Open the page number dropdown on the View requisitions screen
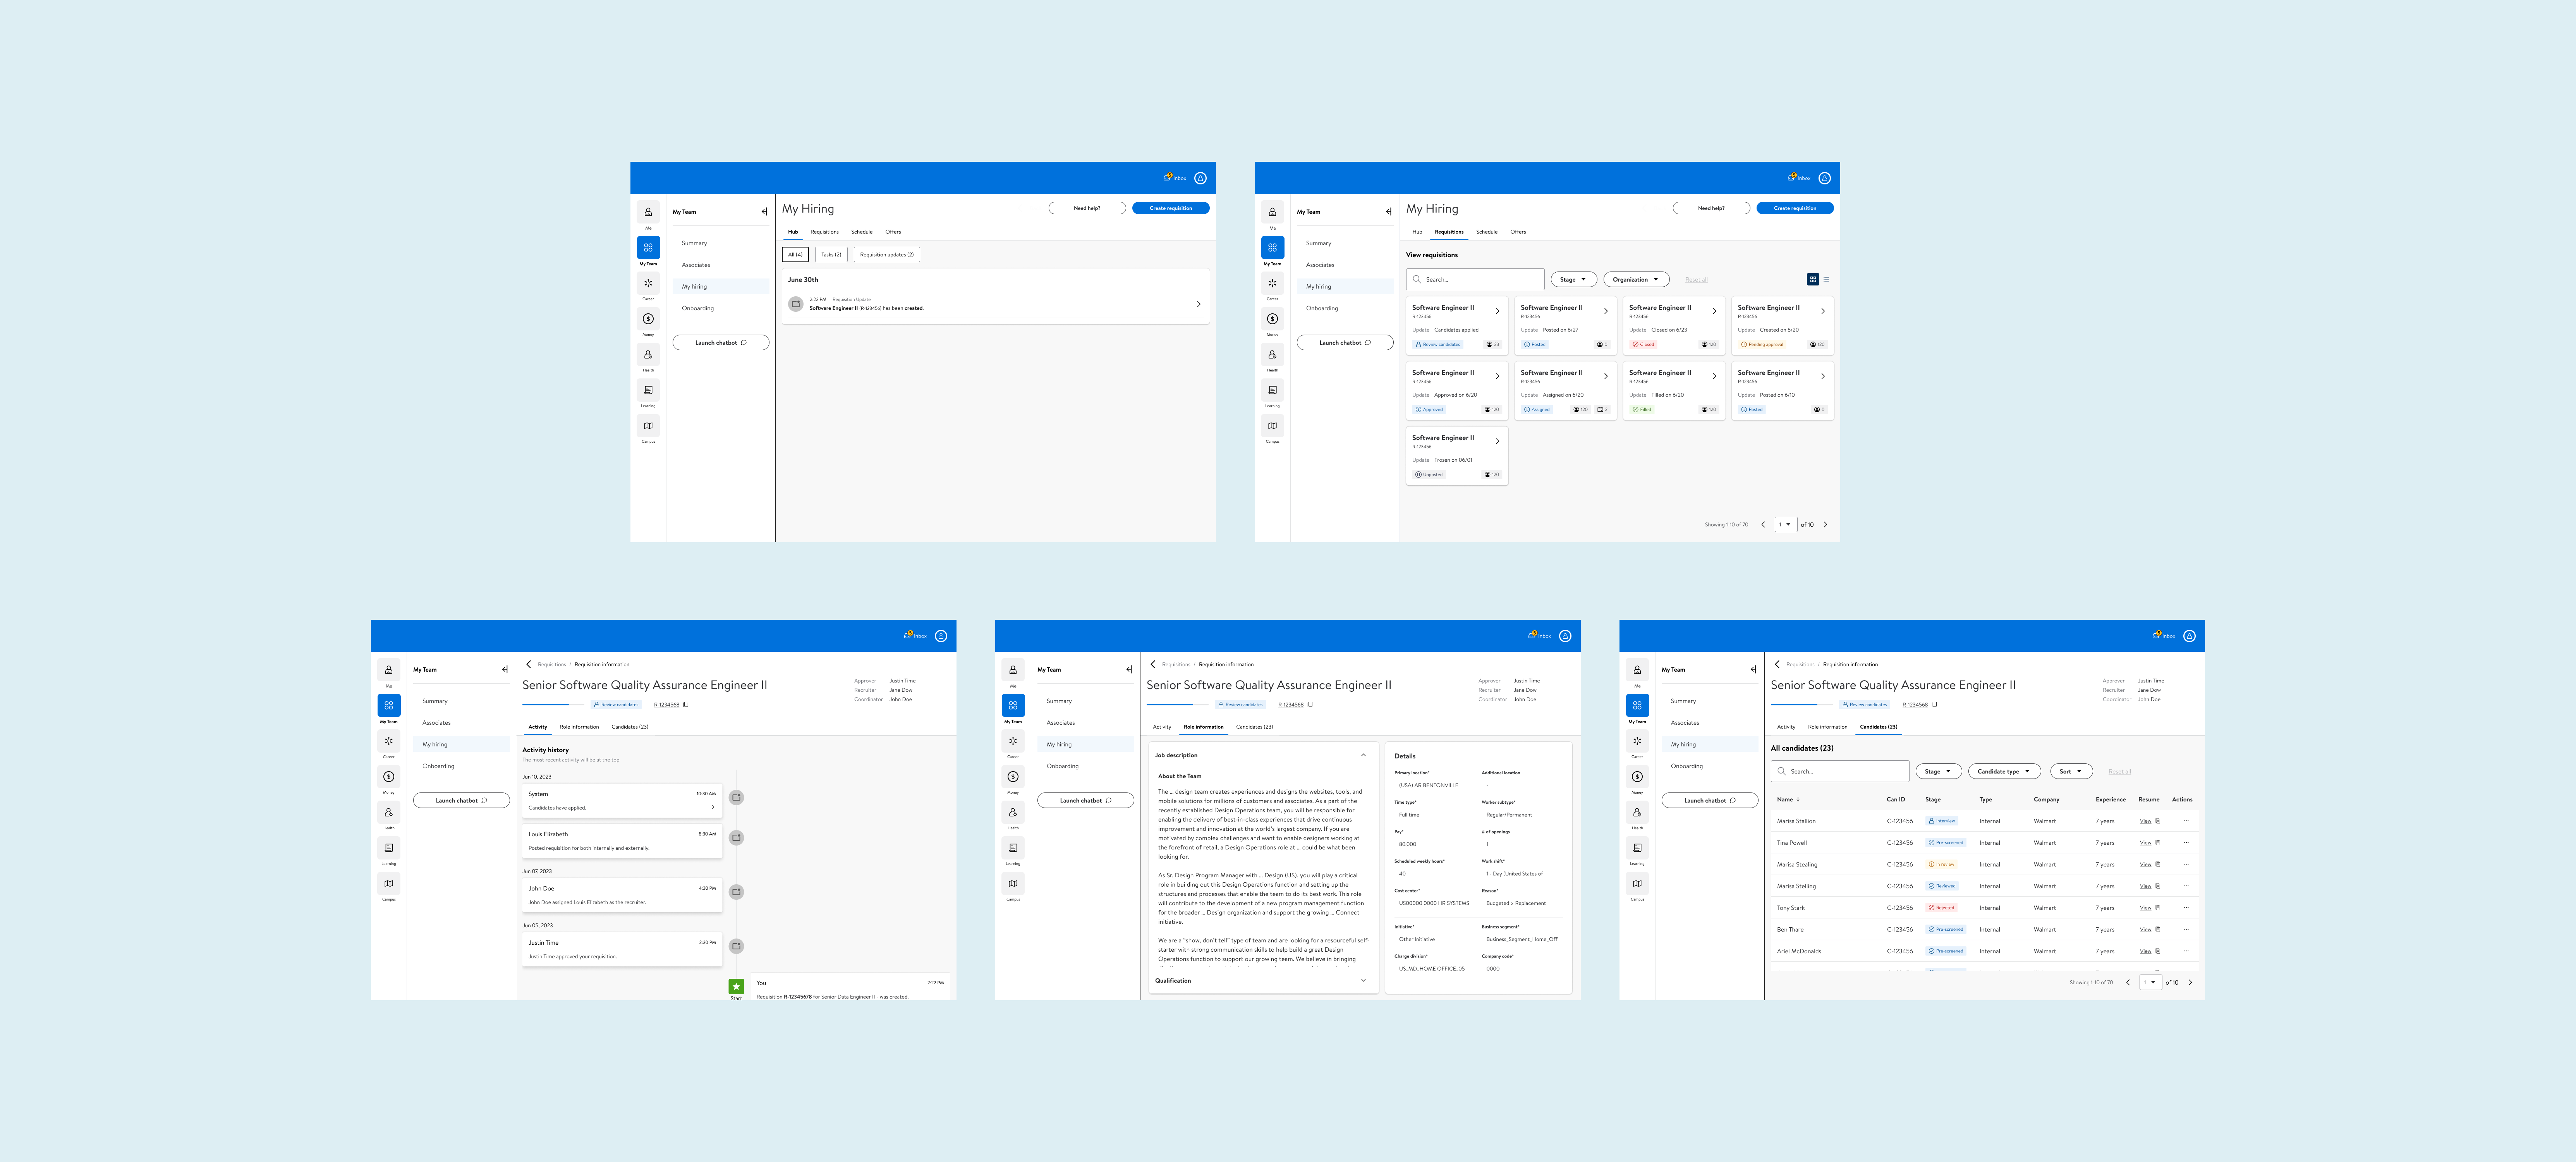The width and height of the screenshot is (2576, 1162). [x=1786, y=525]
